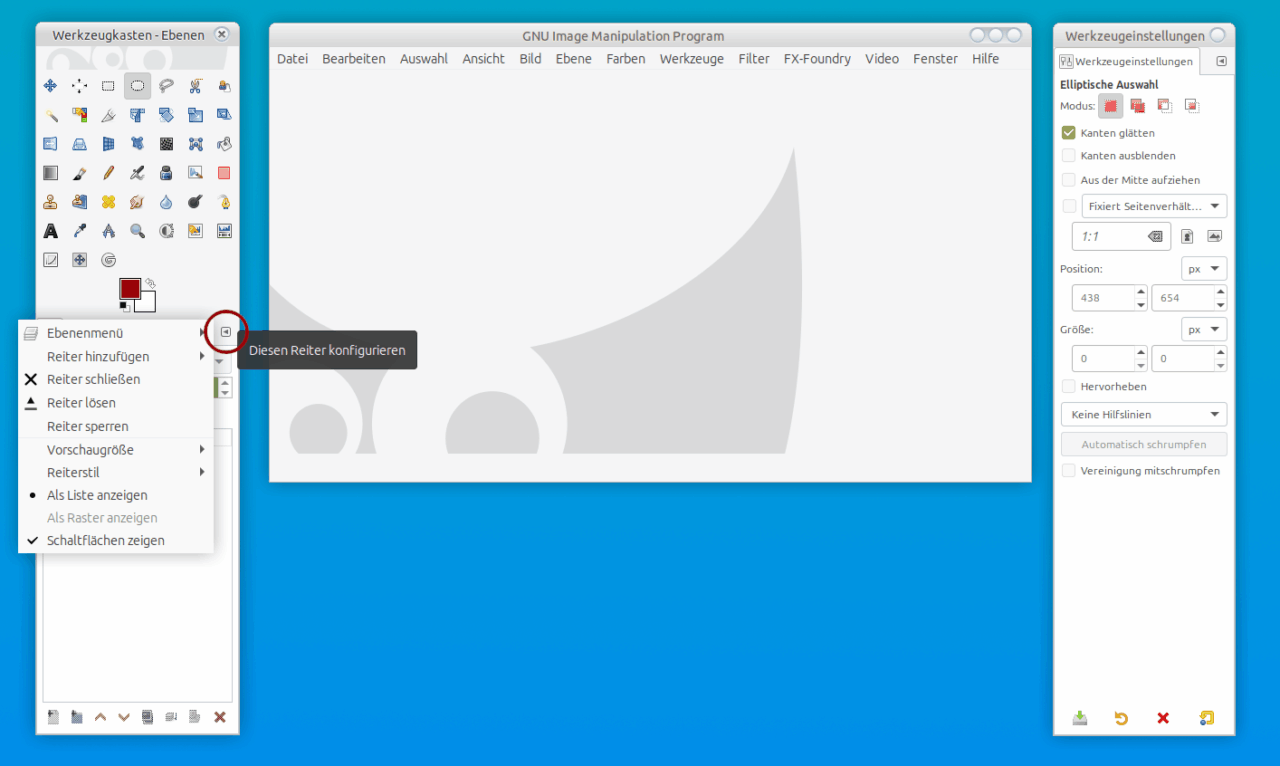Choose 'Reiter sperren' from the menu
The height and width of the screenshot is (766, 1280).
tap(116, 426)
